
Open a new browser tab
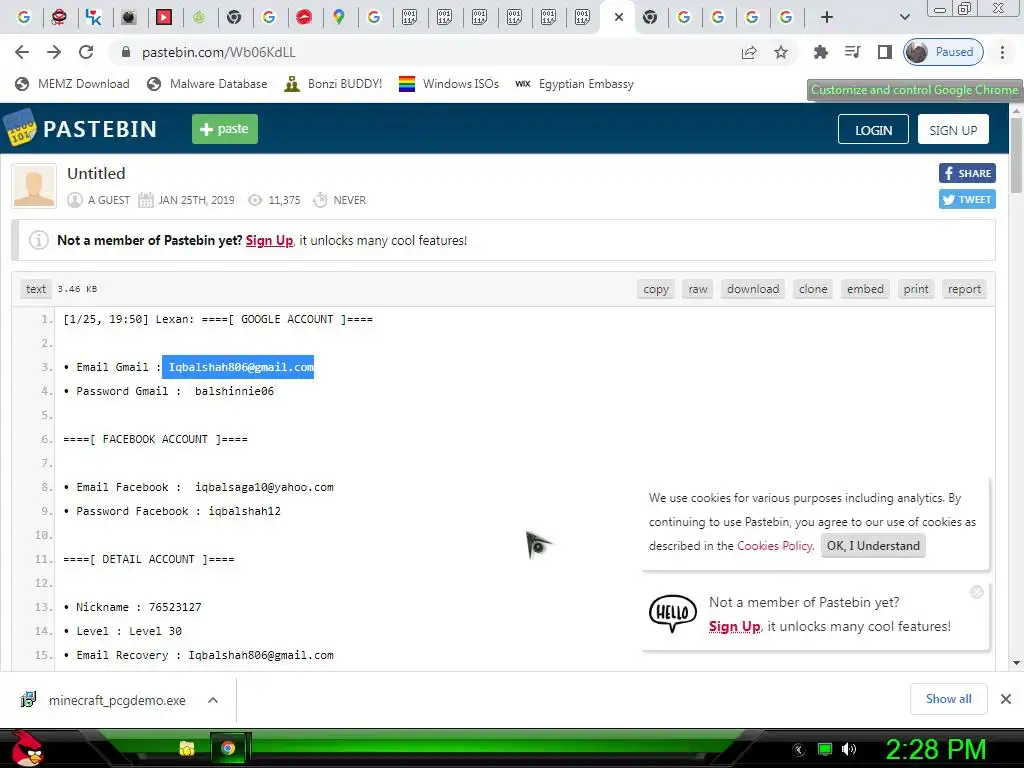click(x=827, y=17)
